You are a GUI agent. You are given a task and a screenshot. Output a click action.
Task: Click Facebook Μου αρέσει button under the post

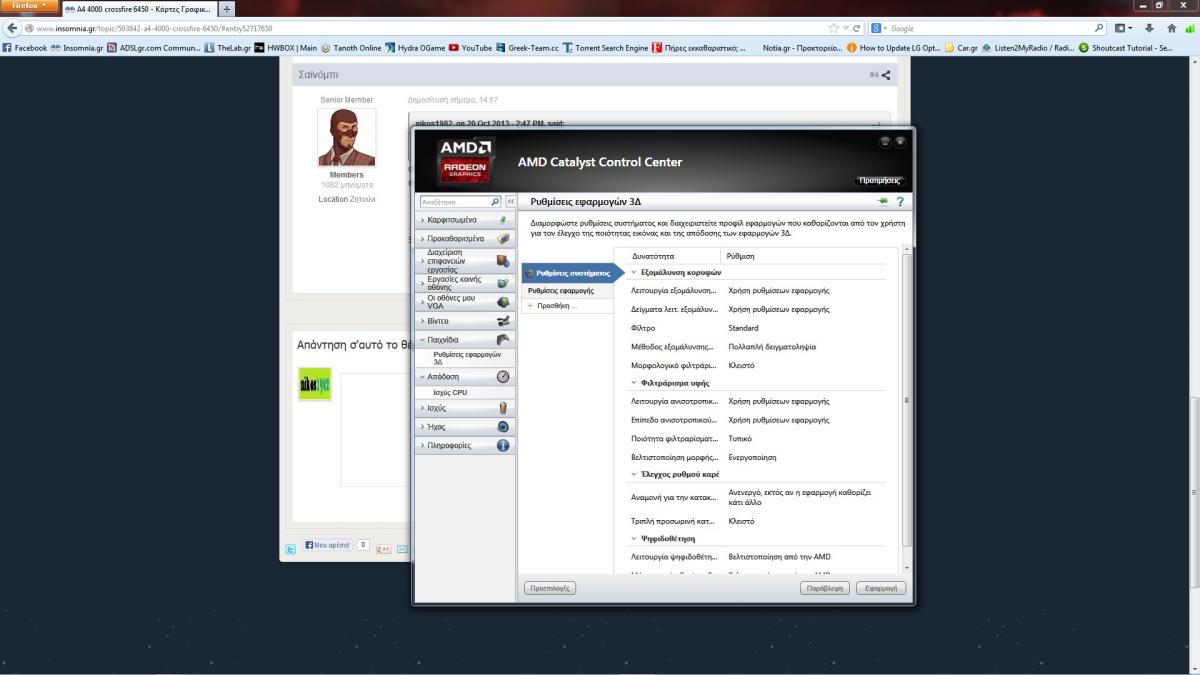click(x=328, y=546)
